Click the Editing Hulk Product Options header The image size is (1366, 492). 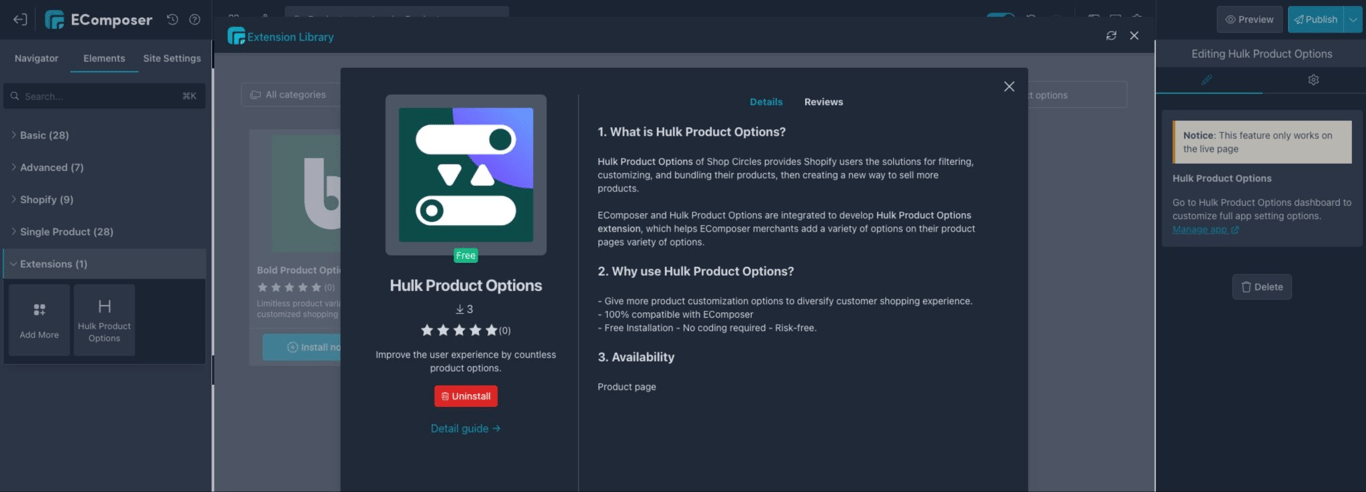tap(1261, 54)
